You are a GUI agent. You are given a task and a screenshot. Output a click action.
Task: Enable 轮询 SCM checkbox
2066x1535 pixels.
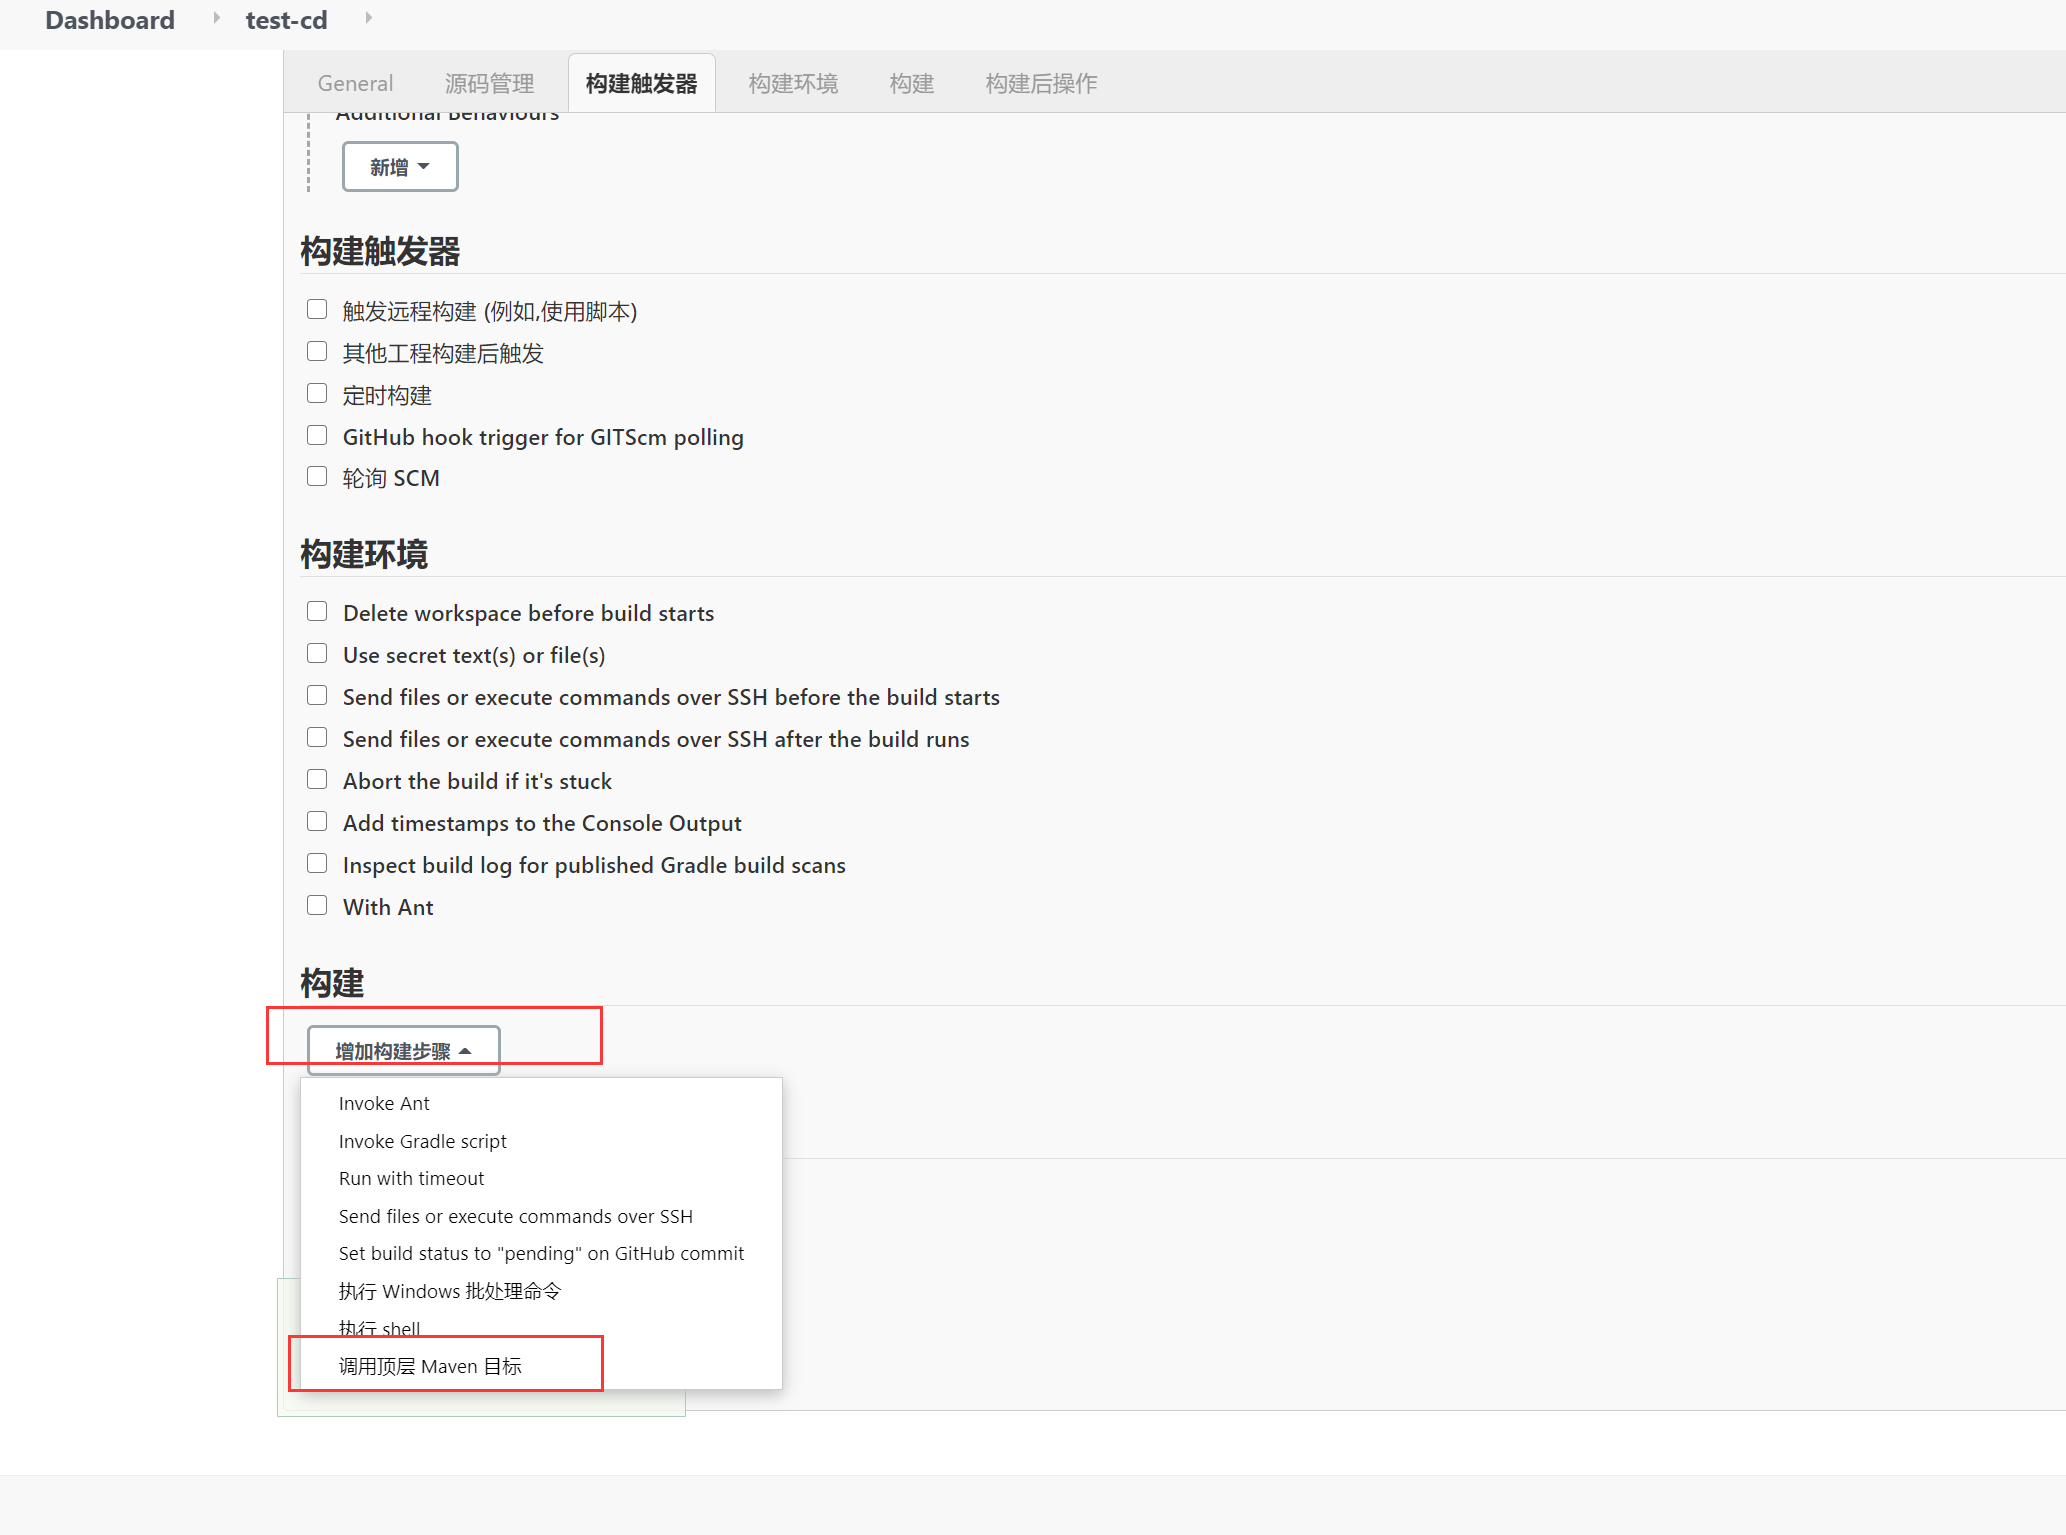317,477
